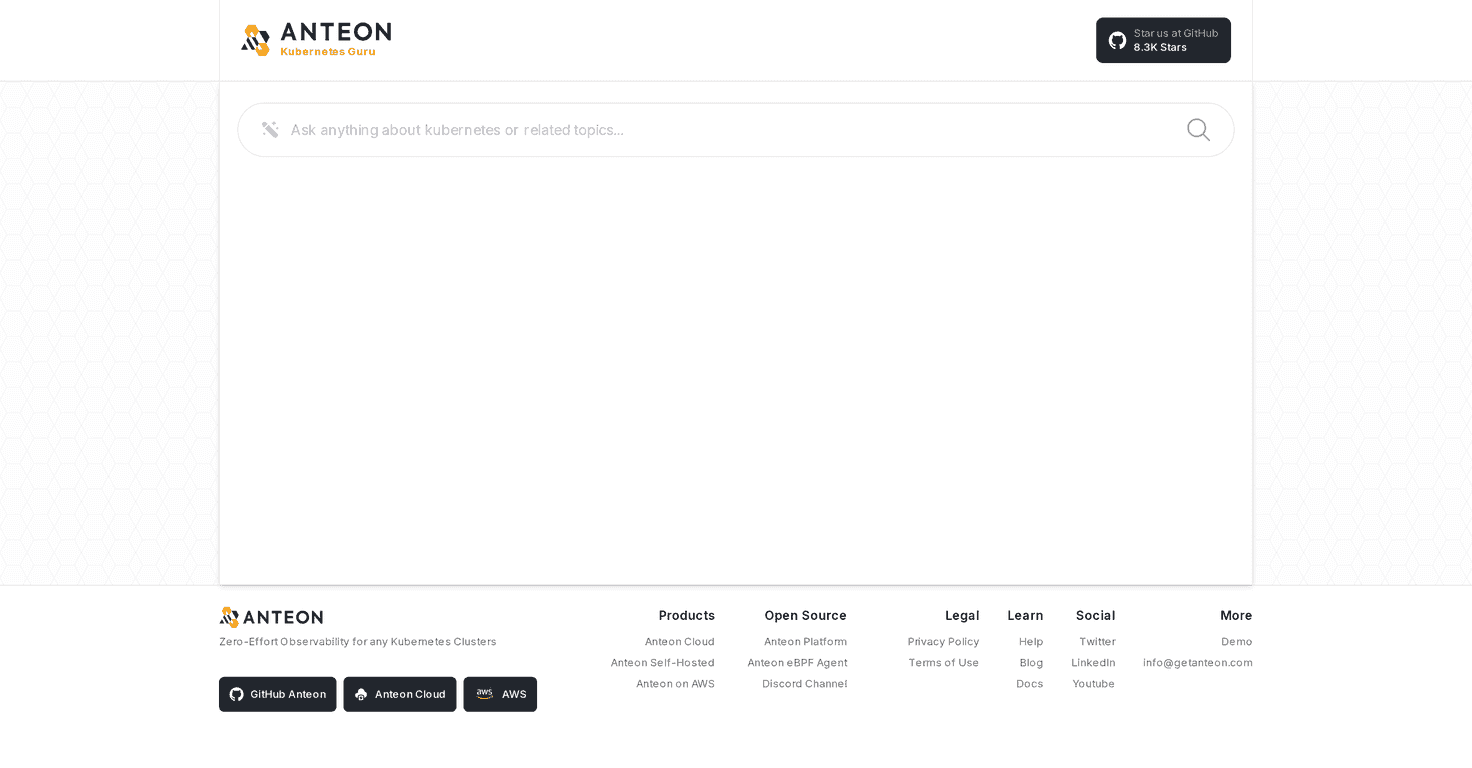This screenshot has height=768, width=1472.
Task: Click the GitHub Anteon footer button
Action: pyautogui.click(x=277, y=694)
